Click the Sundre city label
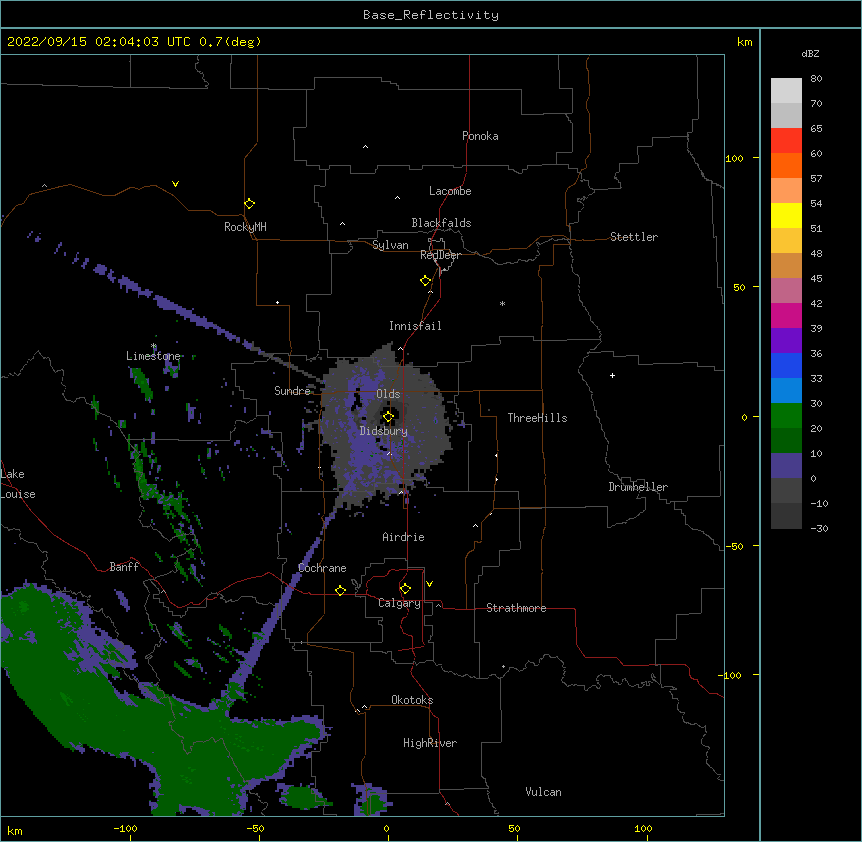Screen dimensions: 862x842 (292, 391)
